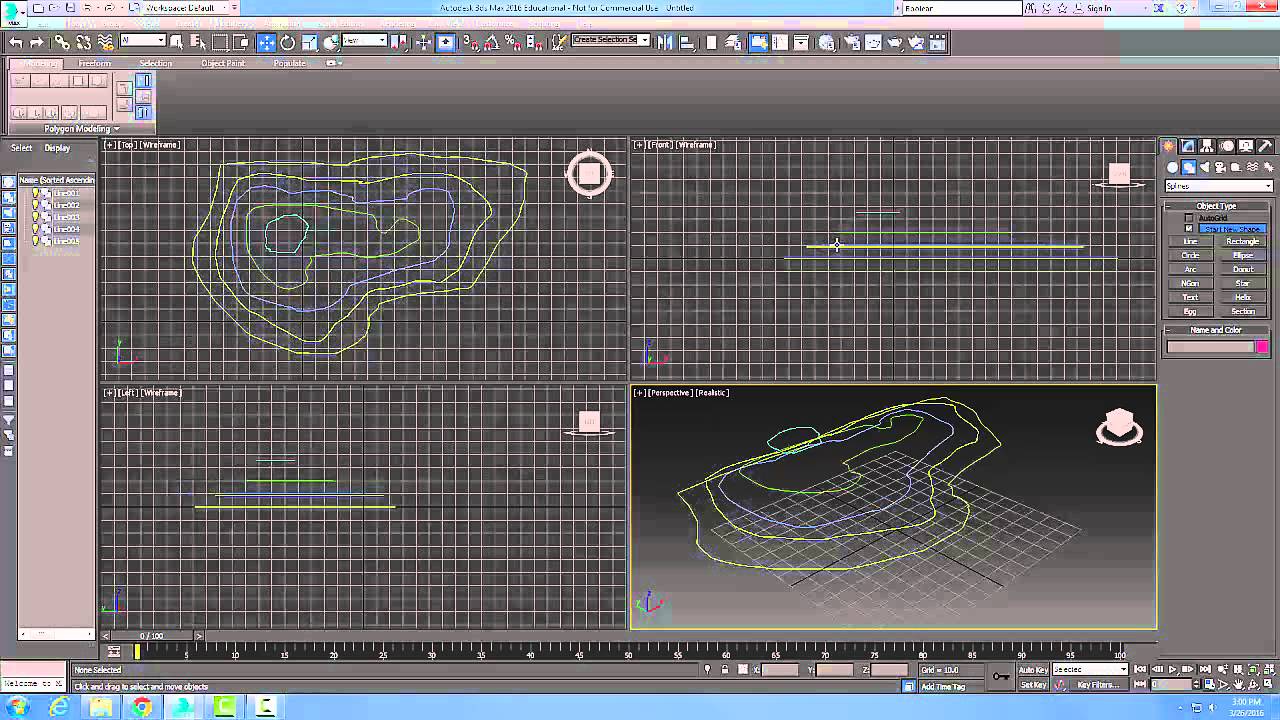Open the Render Setup teapot icon
1280x720 pixels.
[852, 42]
